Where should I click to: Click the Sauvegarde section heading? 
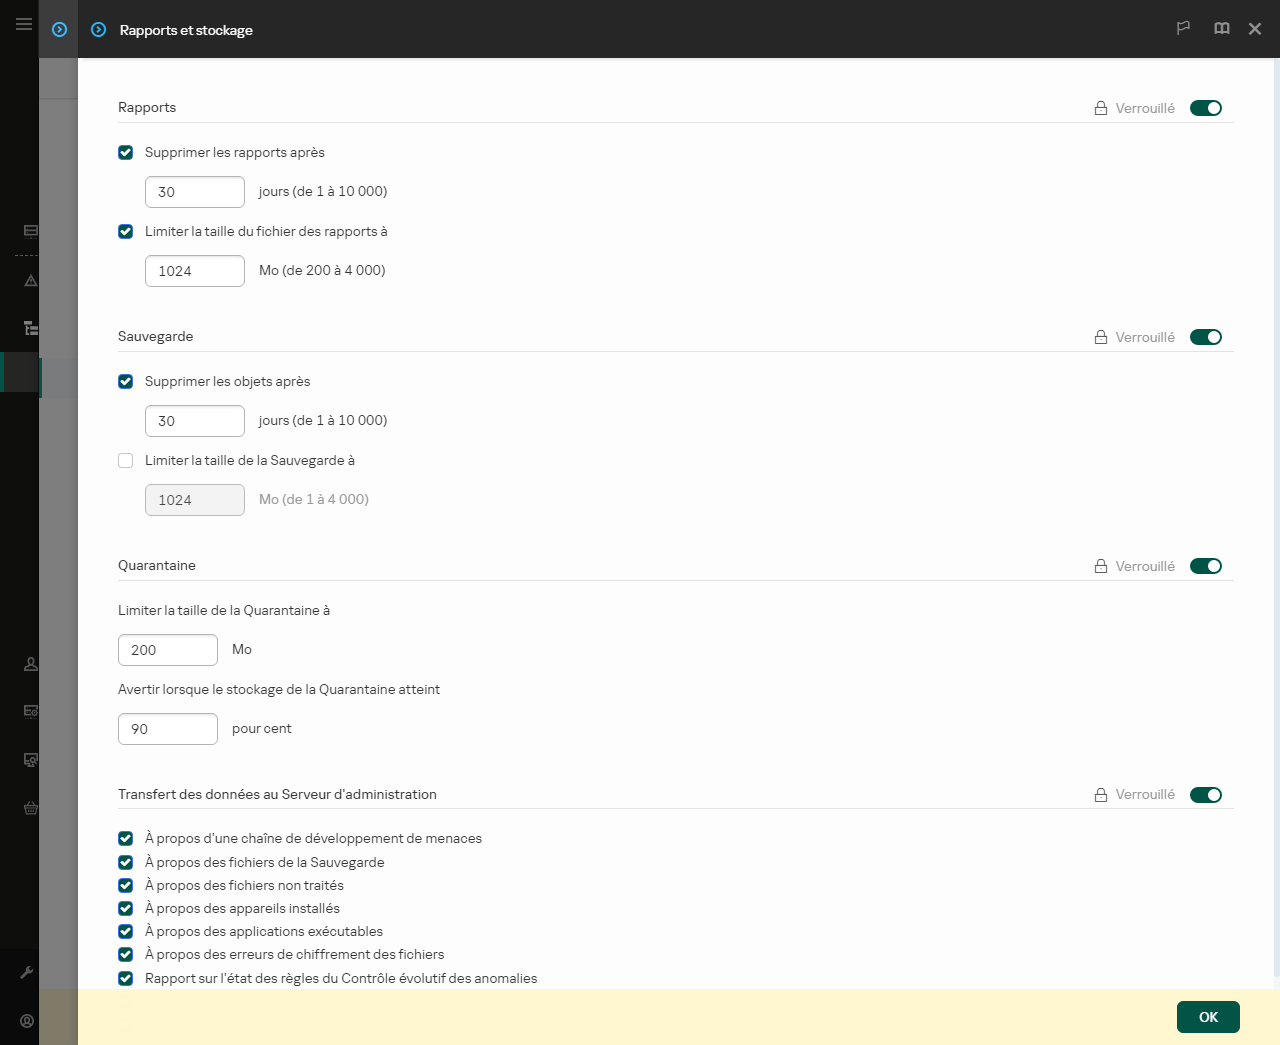tap(156, 336)
